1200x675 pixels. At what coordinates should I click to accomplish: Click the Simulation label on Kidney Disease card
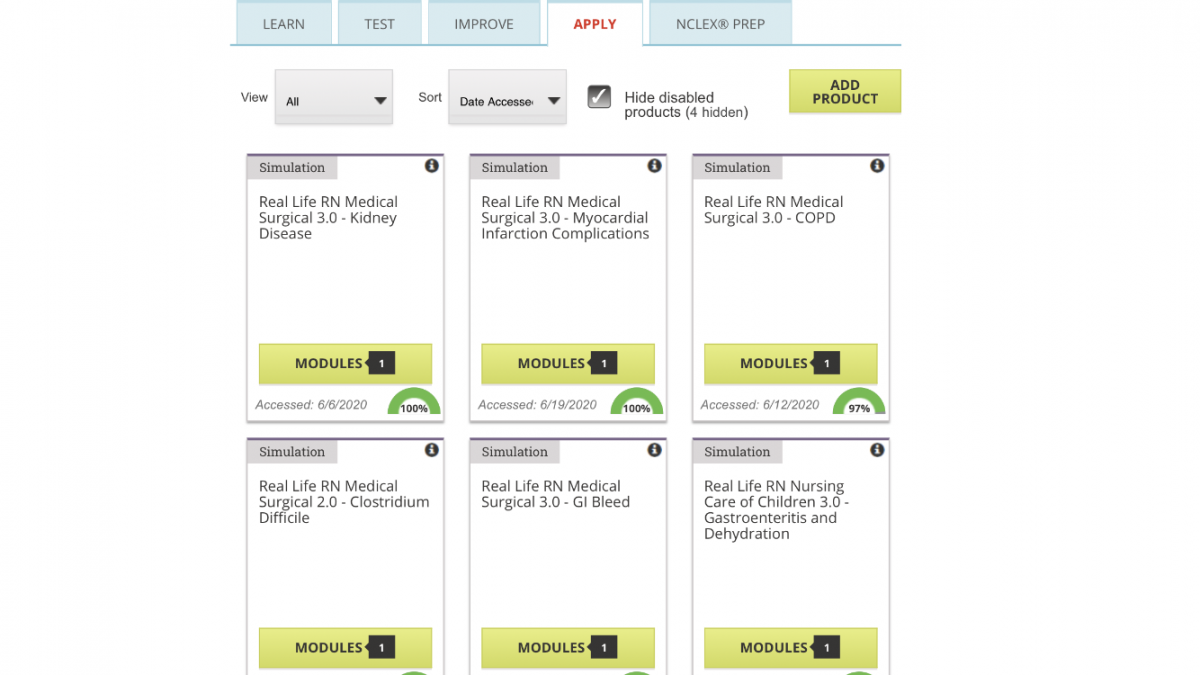292,168
